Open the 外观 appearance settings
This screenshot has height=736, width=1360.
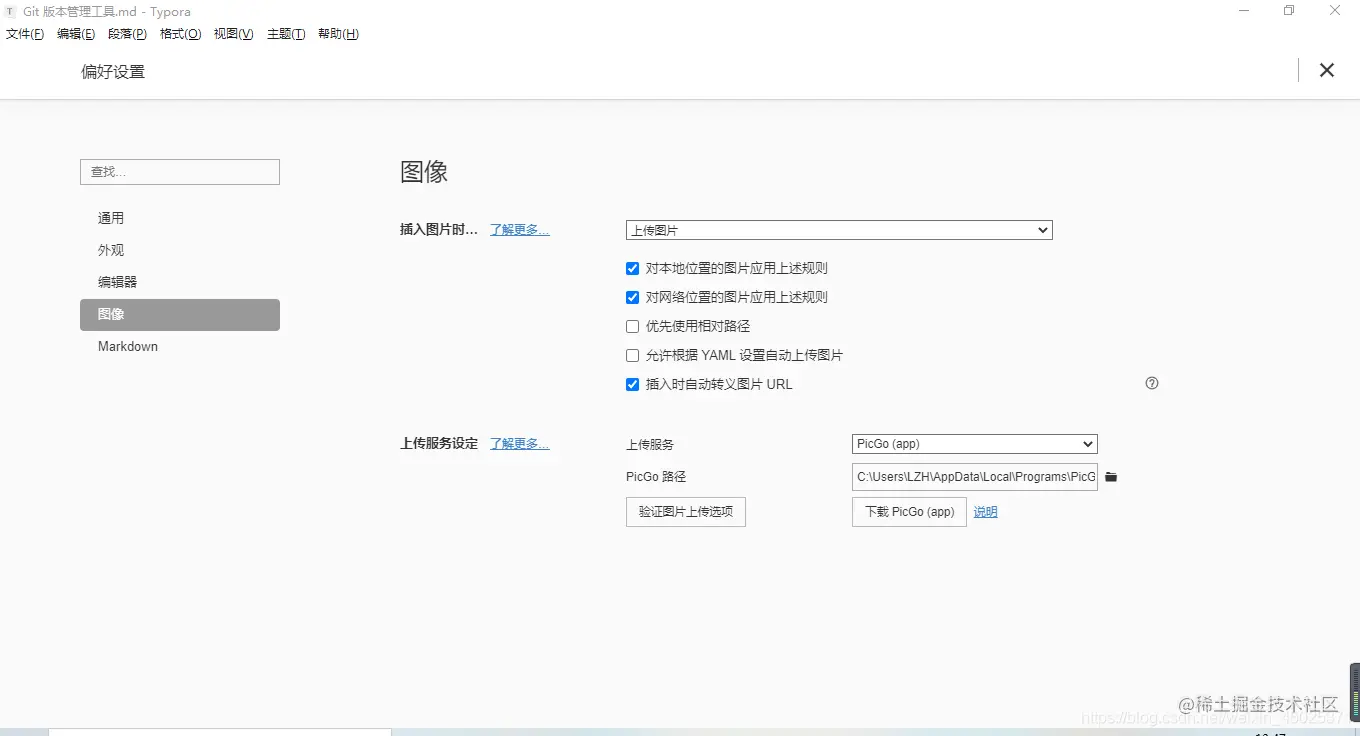click(x=110, y=249)
